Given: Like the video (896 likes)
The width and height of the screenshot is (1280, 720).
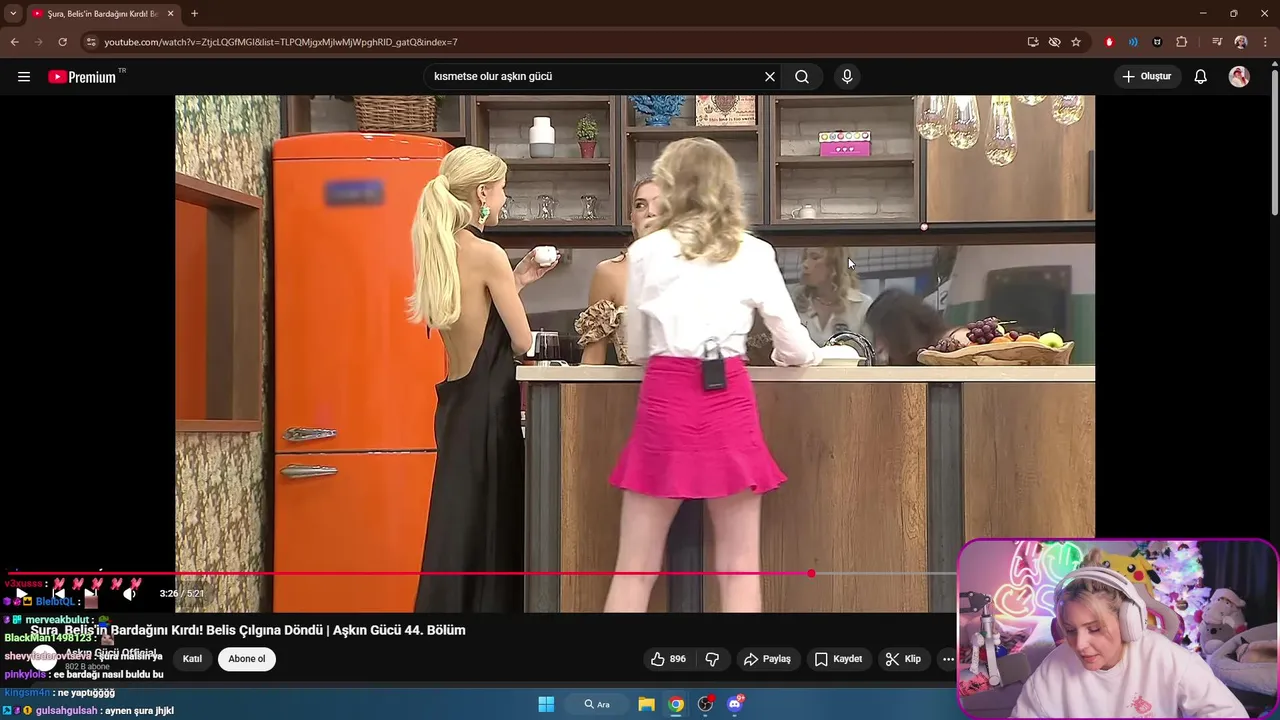Looking at the screenshot, I should tap(668, 659).
